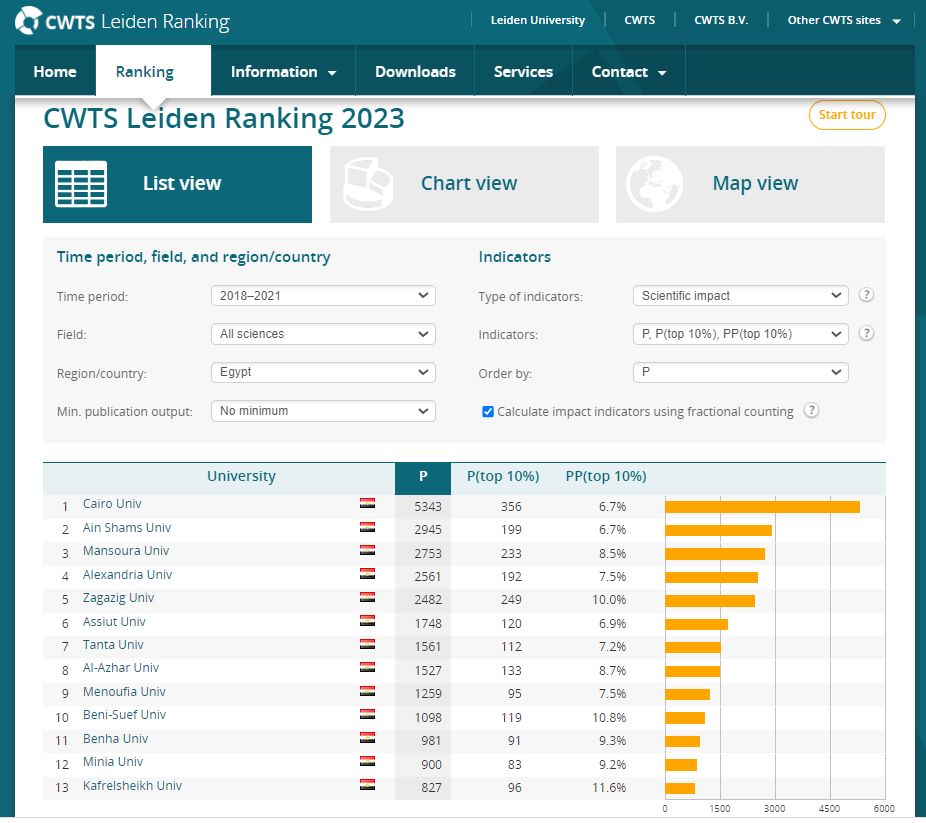Open the Cairo Univ link
This screenshot has height=823, width=926.
point(114,504)
